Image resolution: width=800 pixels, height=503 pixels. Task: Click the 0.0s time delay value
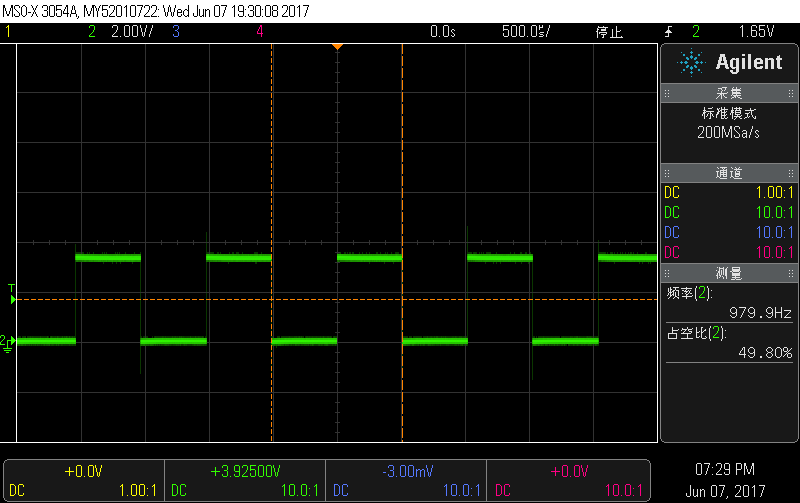tap(442, 32)
